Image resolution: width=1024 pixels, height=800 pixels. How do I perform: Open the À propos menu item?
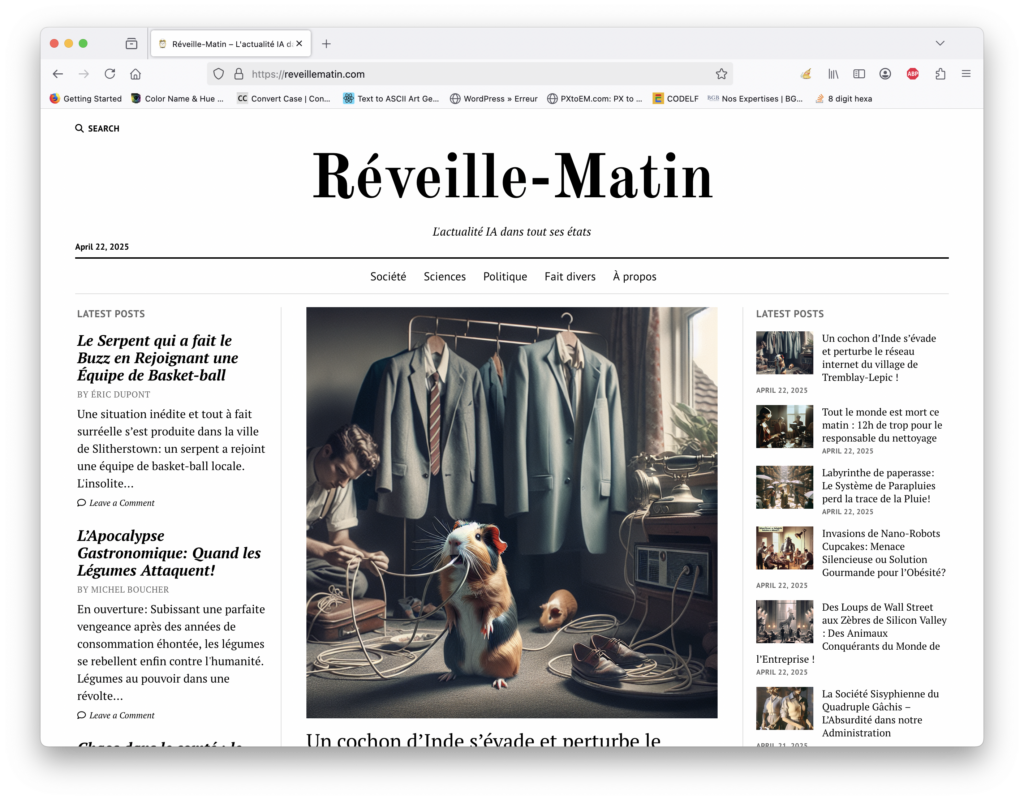point(634,276)
